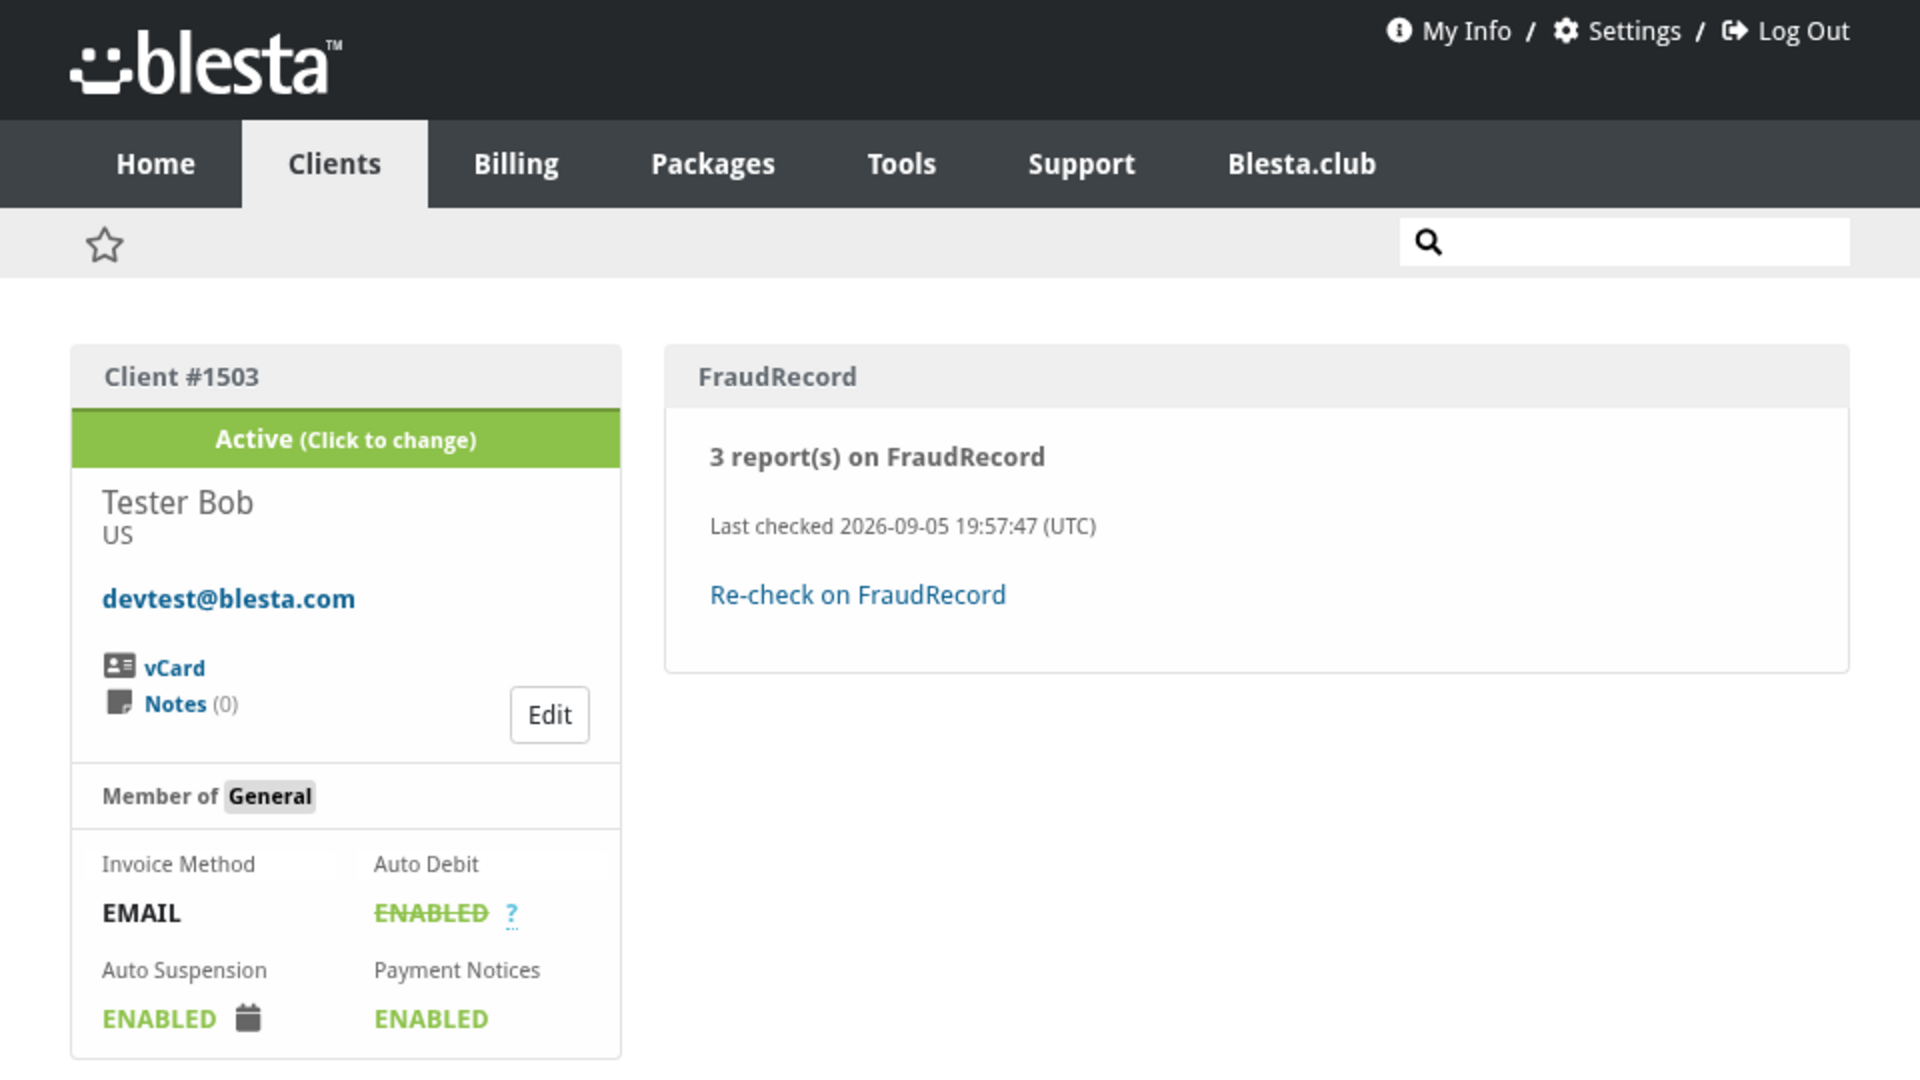Viewport: 1920px width, 1080px height.
Task: Click the General client group badge
Action: [x=270, y=797]
